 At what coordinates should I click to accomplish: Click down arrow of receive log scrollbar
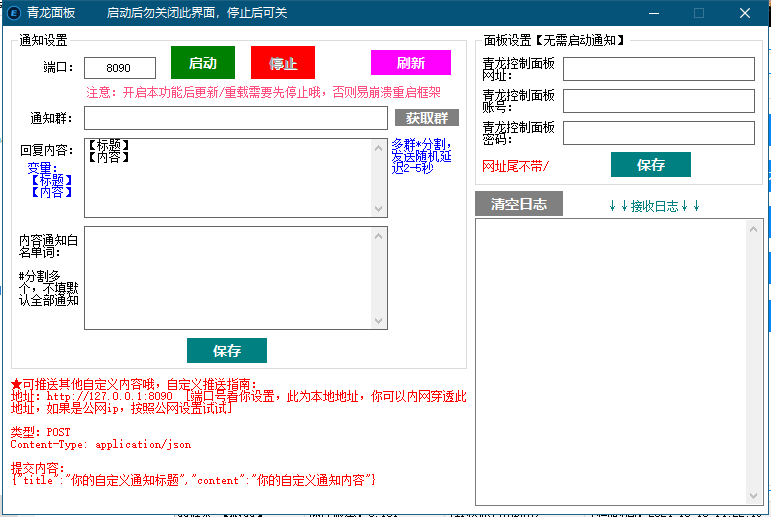[753, 495]
